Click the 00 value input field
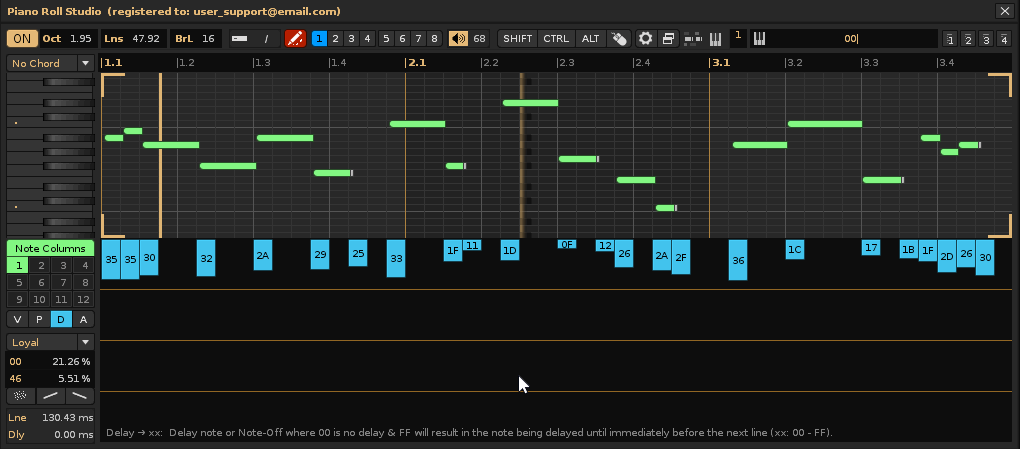The width and height of the screenshot is (1020, 449). pyautogui.click(x=850, y=39)
